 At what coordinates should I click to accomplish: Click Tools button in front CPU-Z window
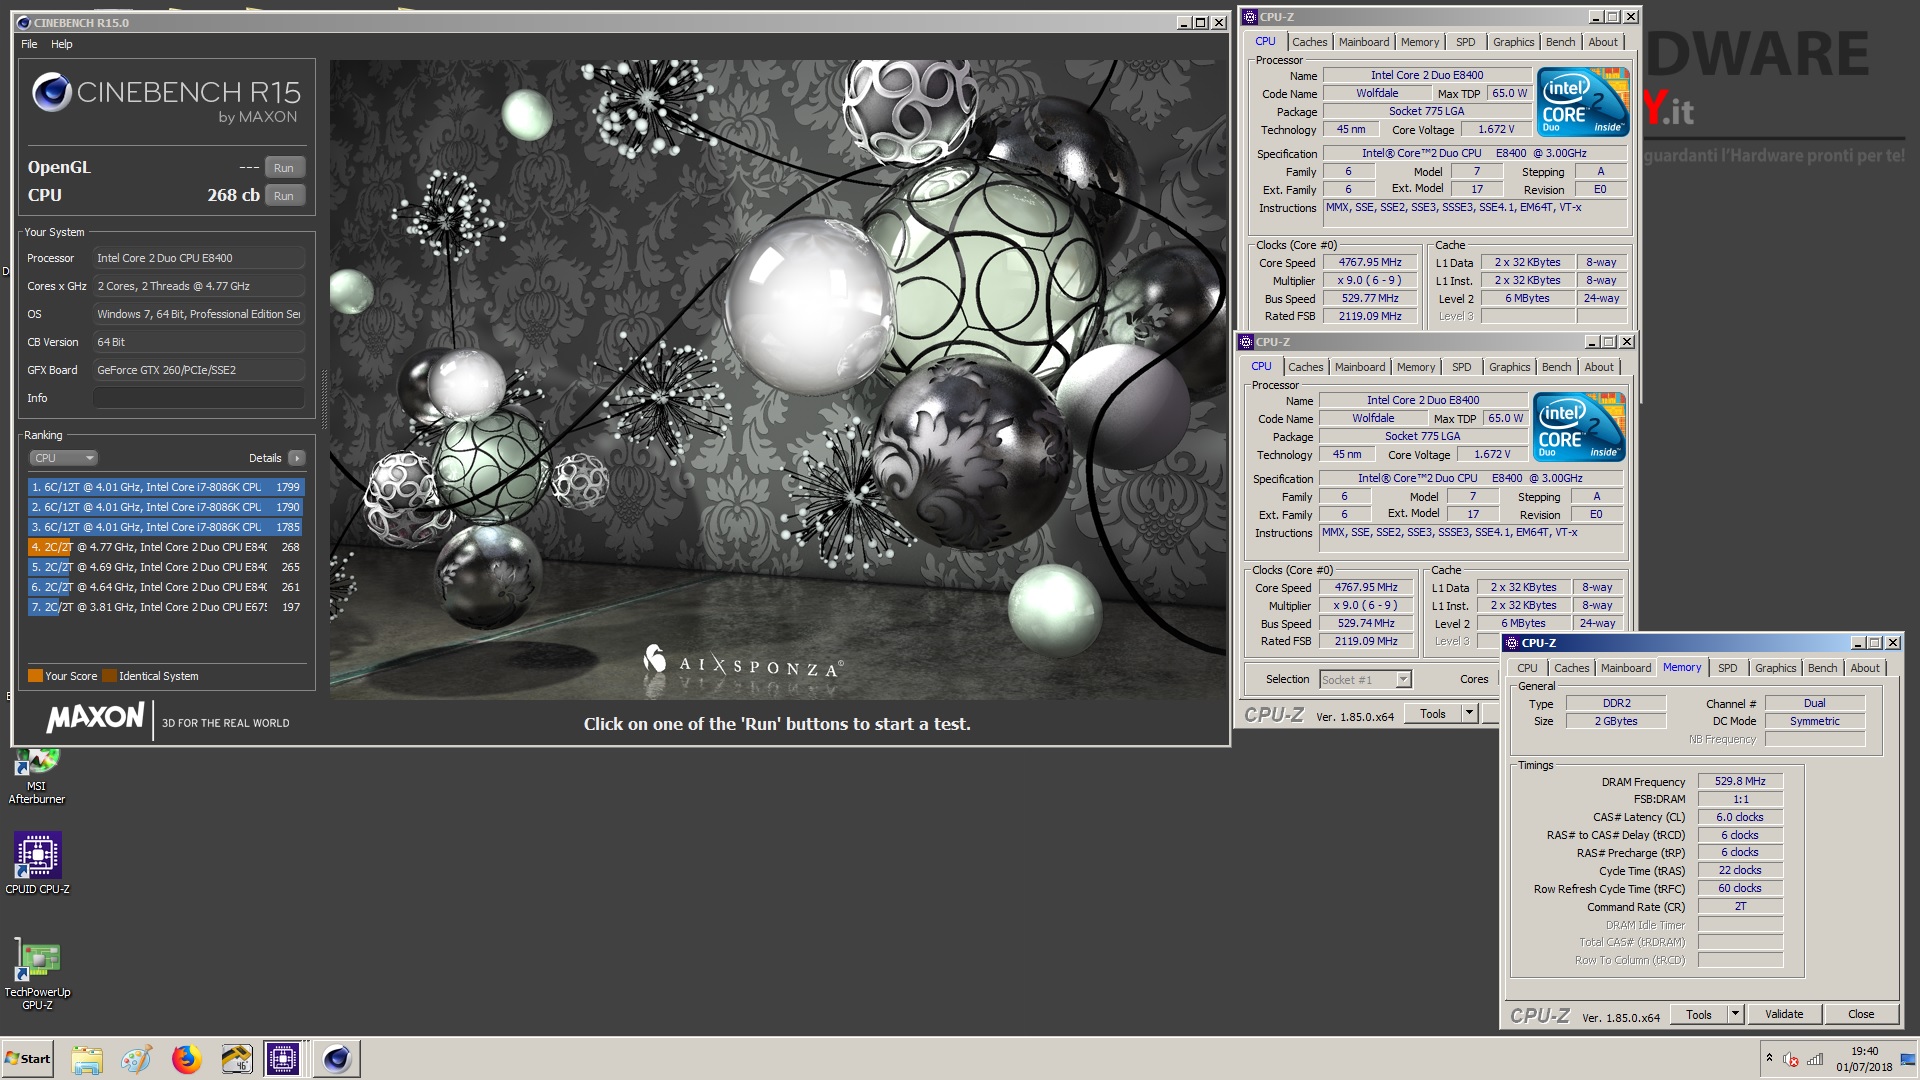click(1699, 1015)
